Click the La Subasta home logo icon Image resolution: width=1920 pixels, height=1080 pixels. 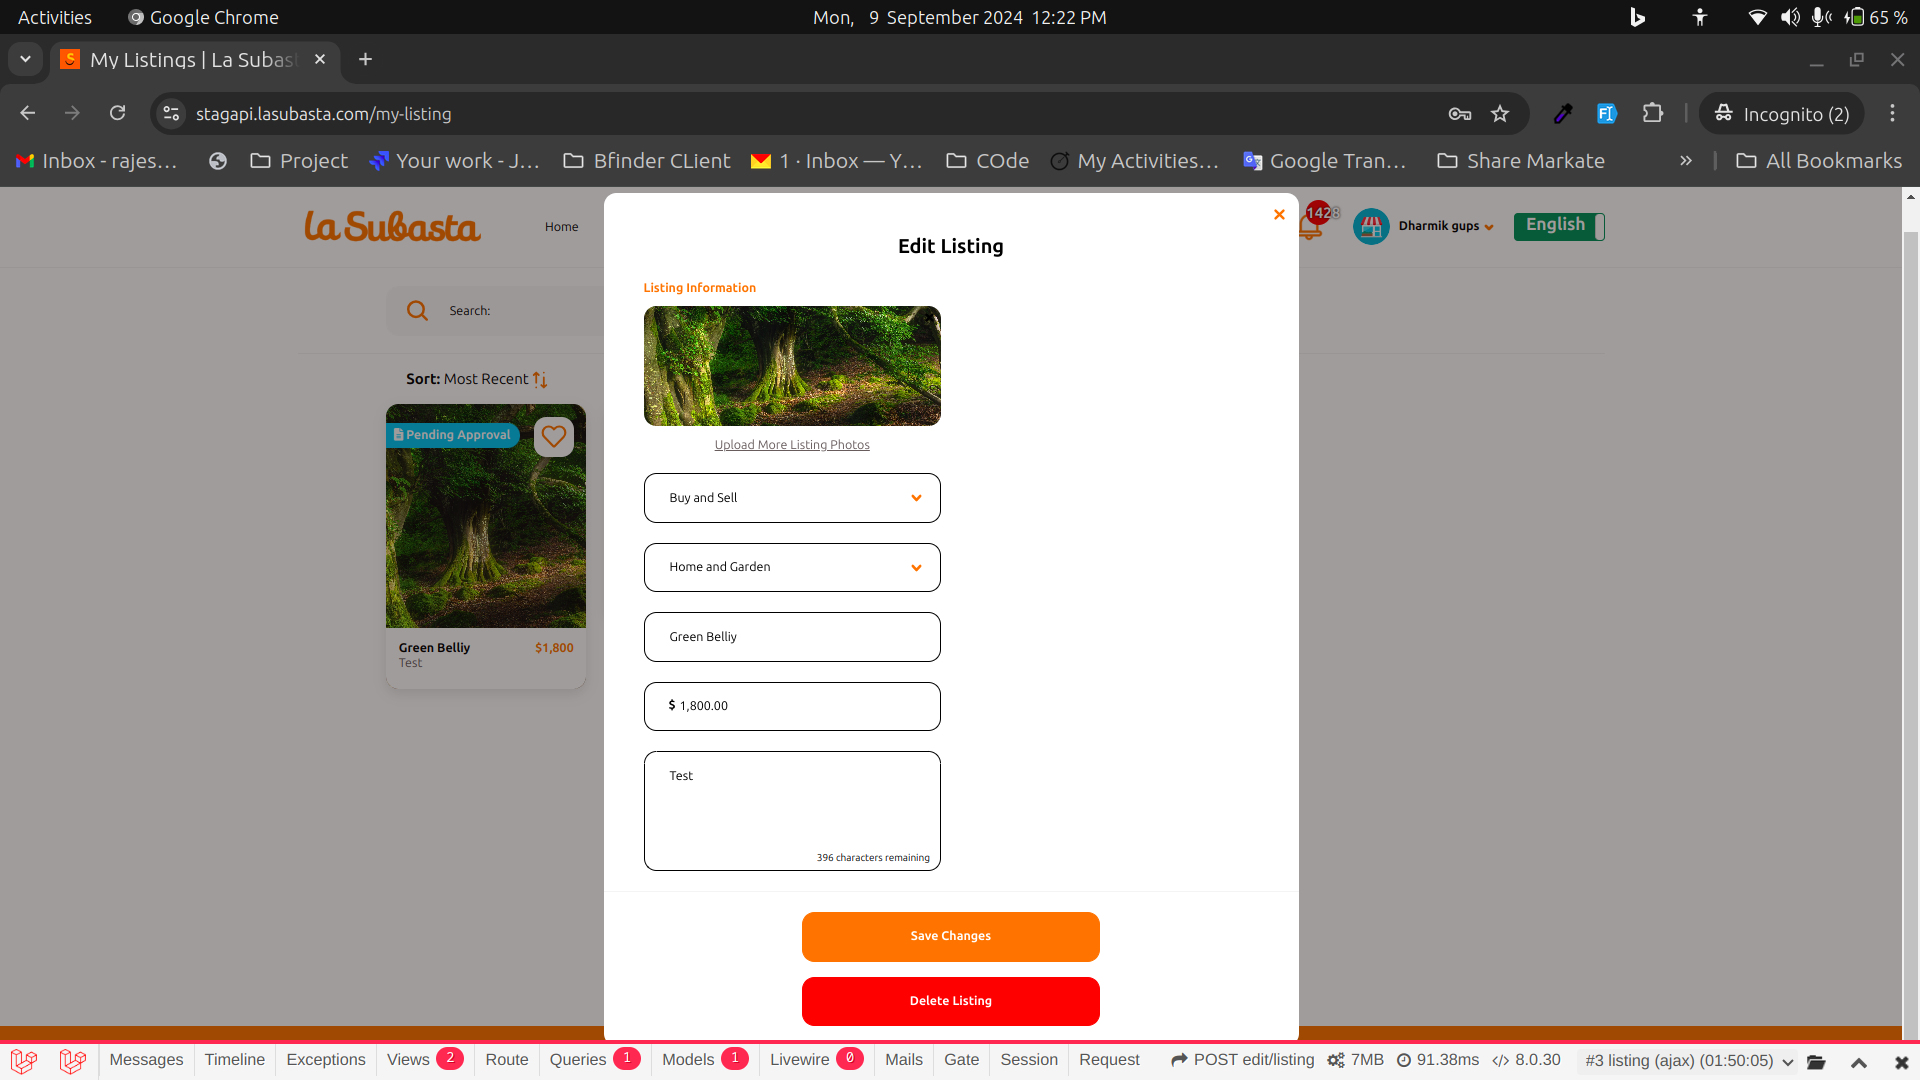click(393, 227)
